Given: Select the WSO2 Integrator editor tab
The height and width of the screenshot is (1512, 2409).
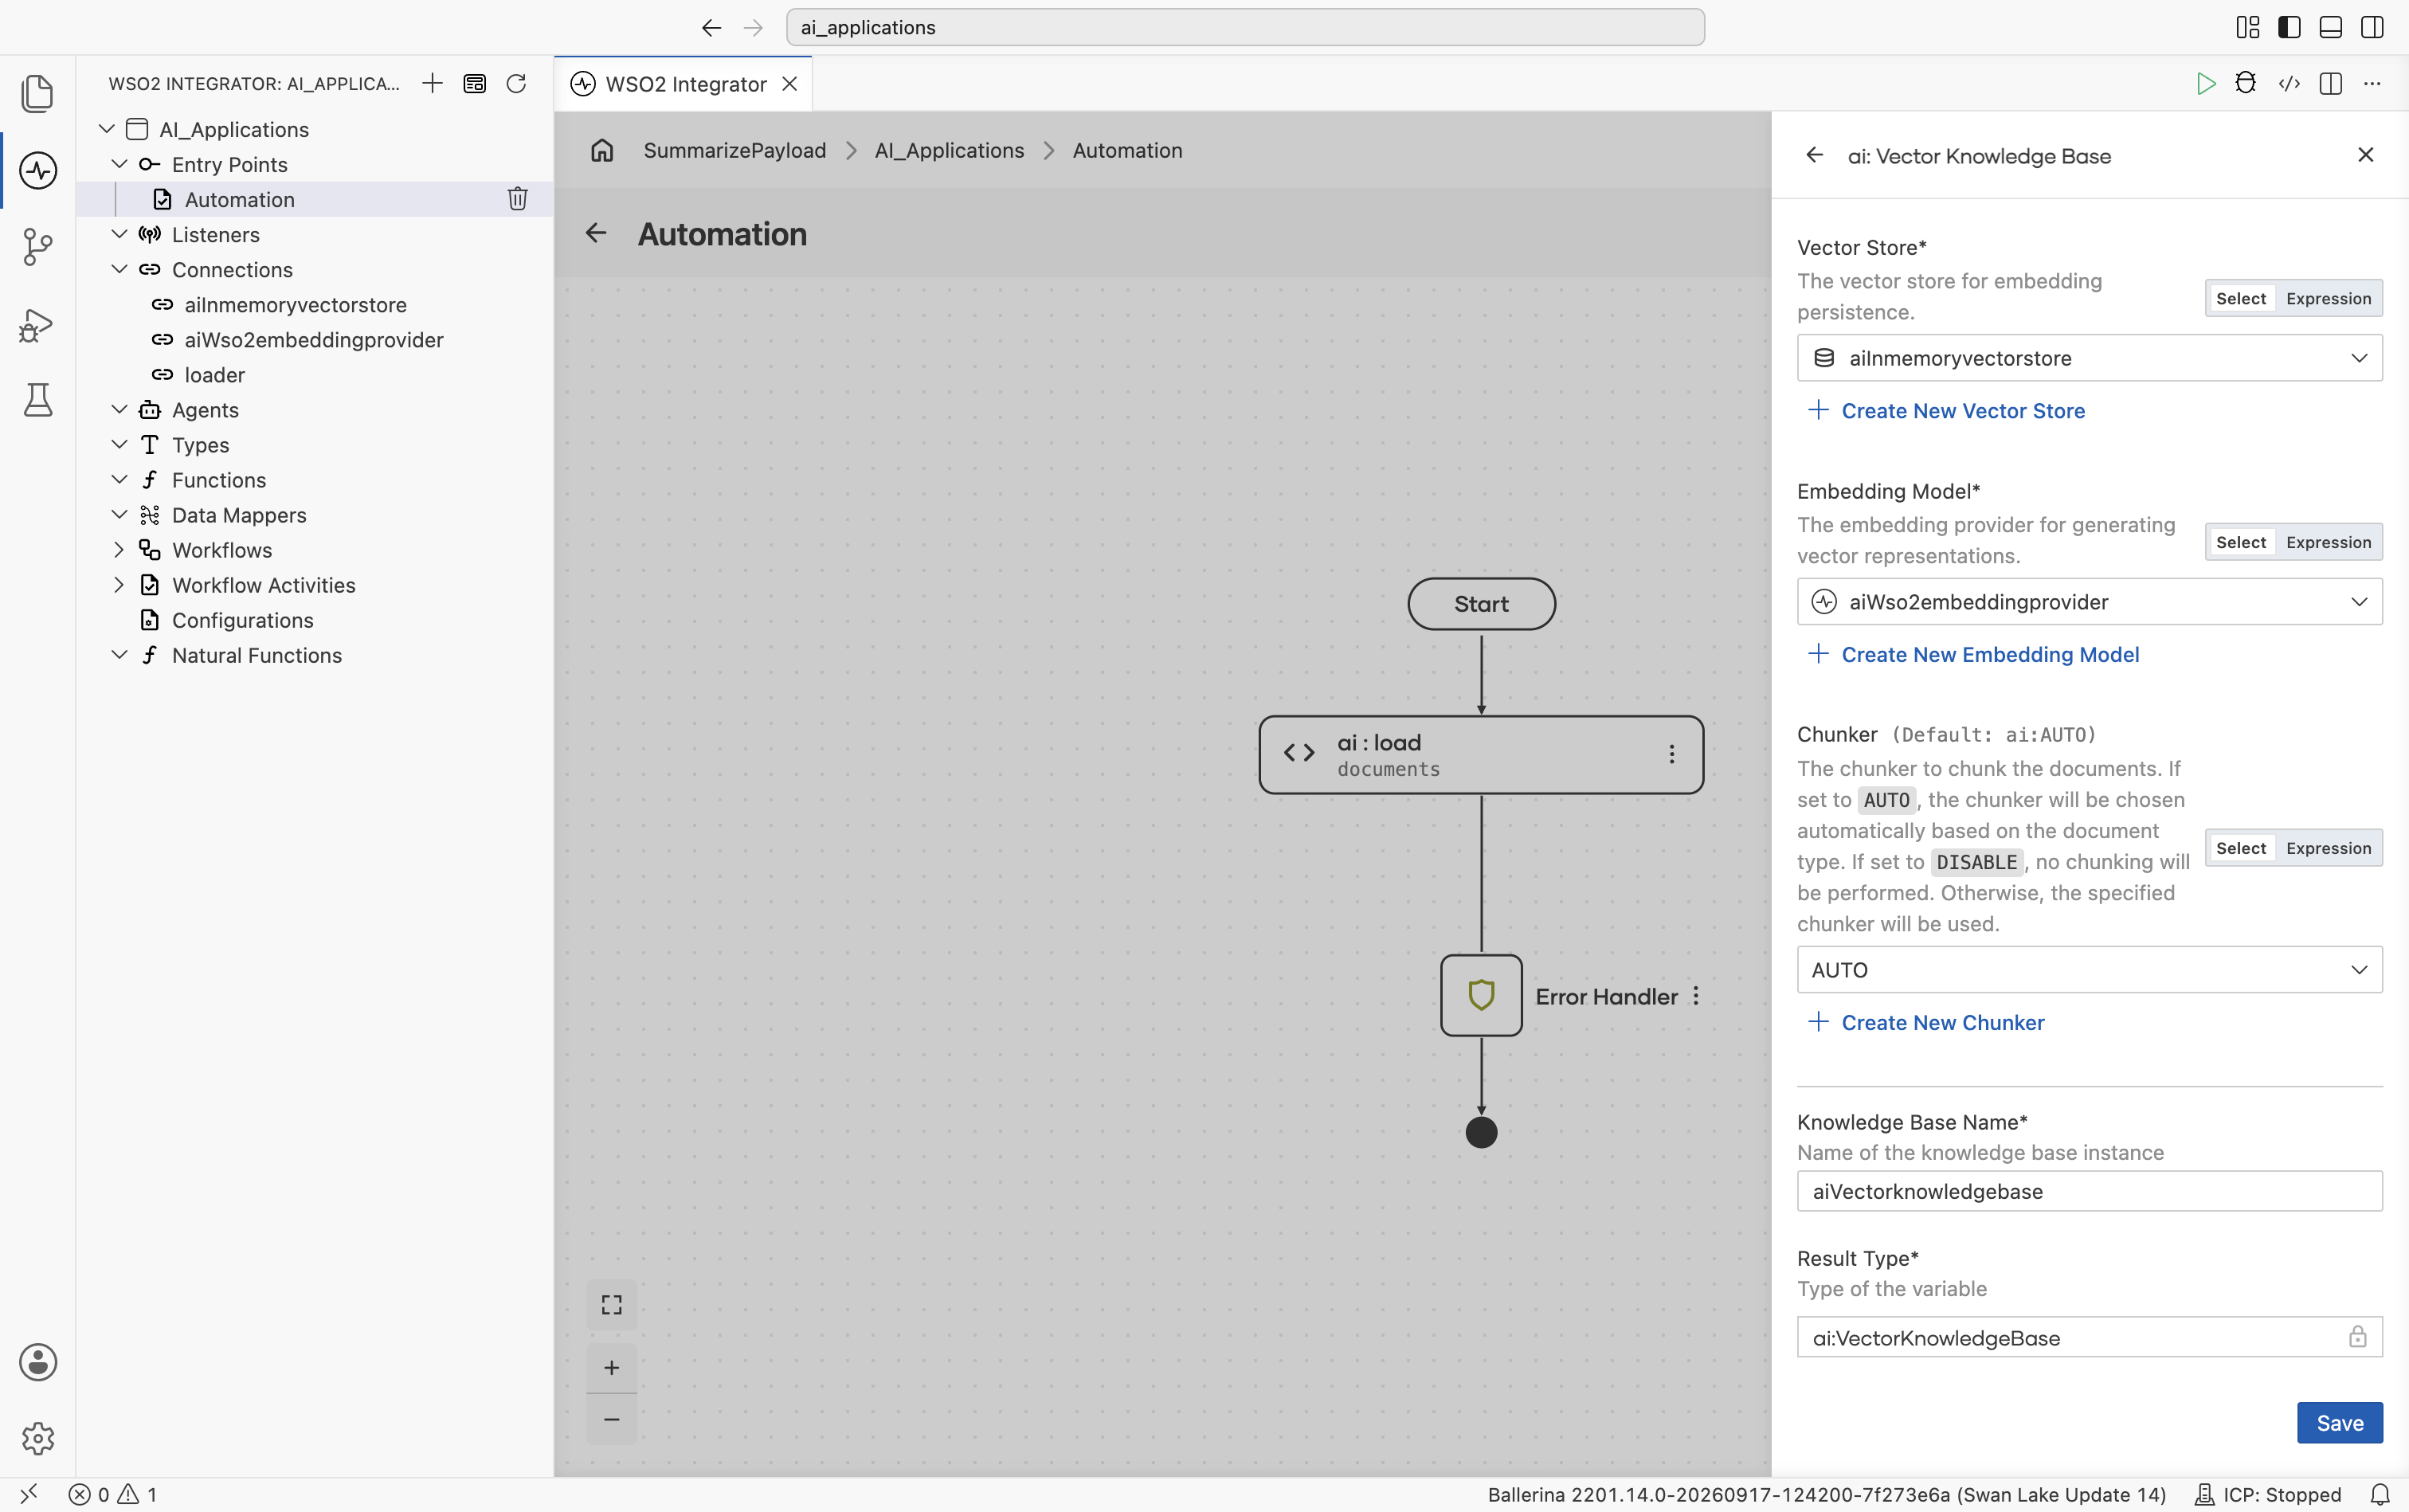Looking at the screenshot, I should point(684,84).
